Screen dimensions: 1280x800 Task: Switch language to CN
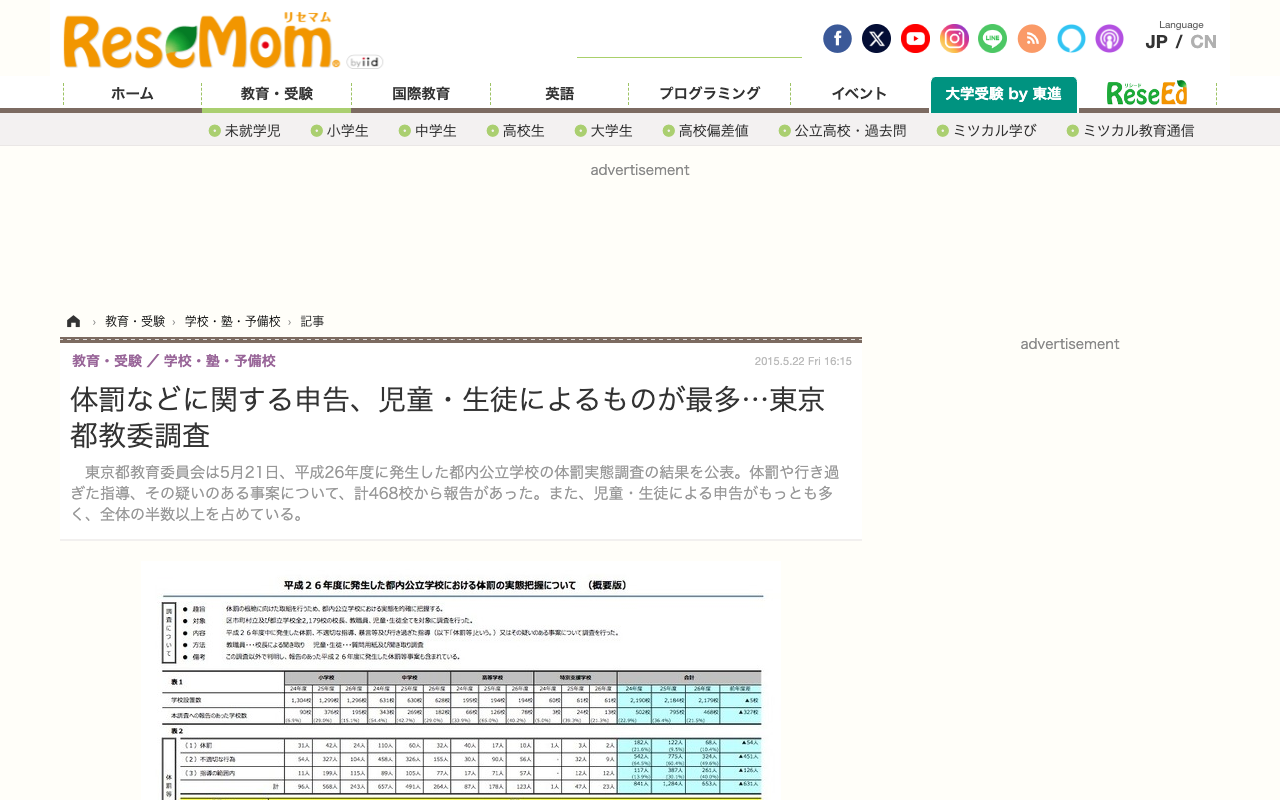tap(1203, 42)
